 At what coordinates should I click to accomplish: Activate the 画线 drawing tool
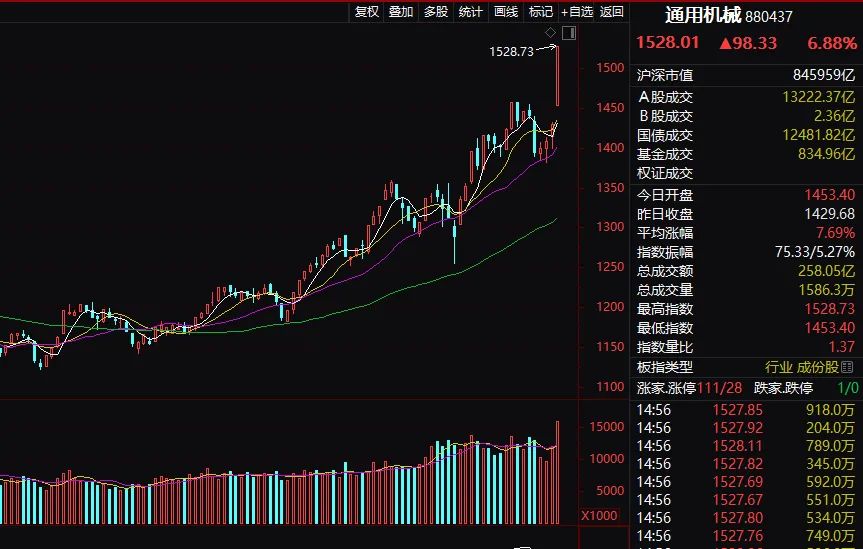click(x=505, y=11)
